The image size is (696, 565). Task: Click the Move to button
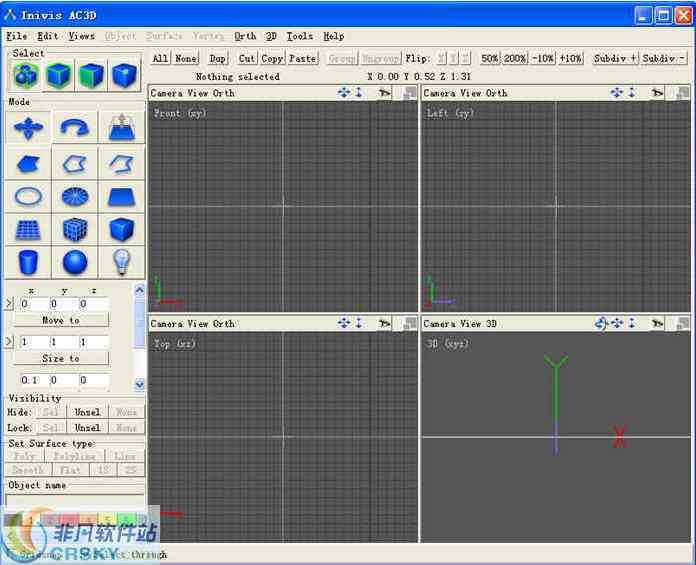coord(61,320)
